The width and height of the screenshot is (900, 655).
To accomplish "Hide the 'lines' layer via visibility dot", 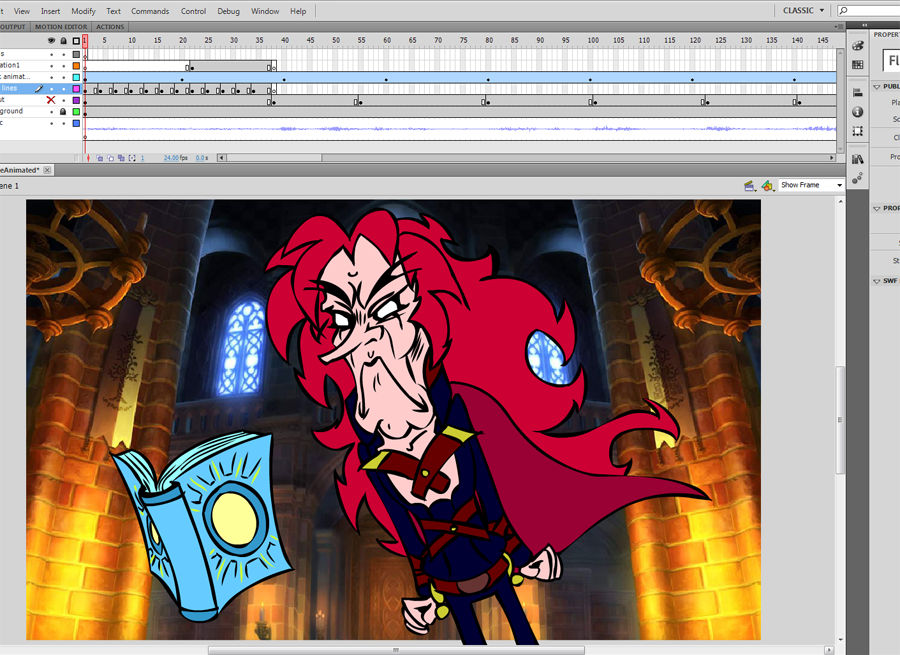I will [x=52, y=88].
